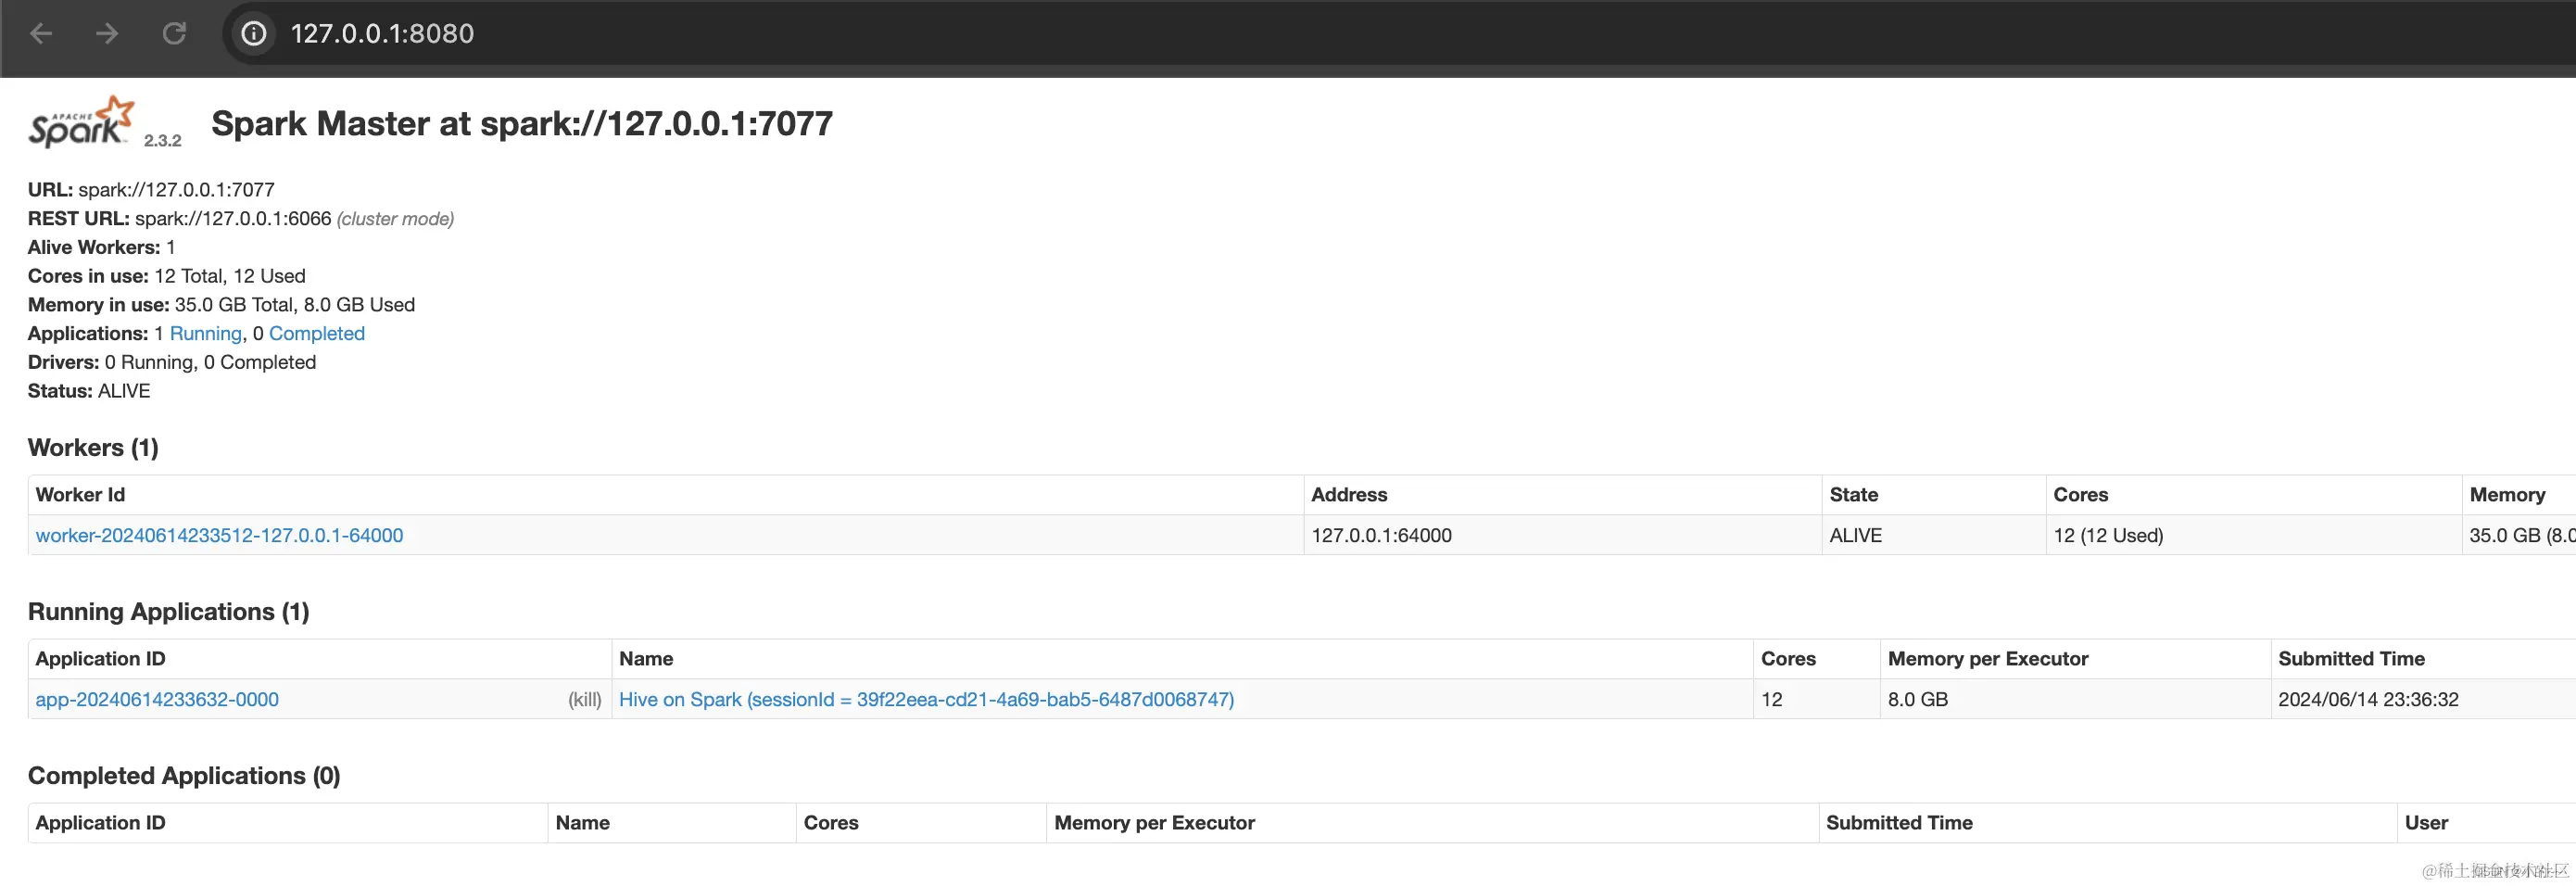The height and width of the screenshot is (886, 2576).
Task: Click the Spark Master page title
Action: click(x=522, y=123)
